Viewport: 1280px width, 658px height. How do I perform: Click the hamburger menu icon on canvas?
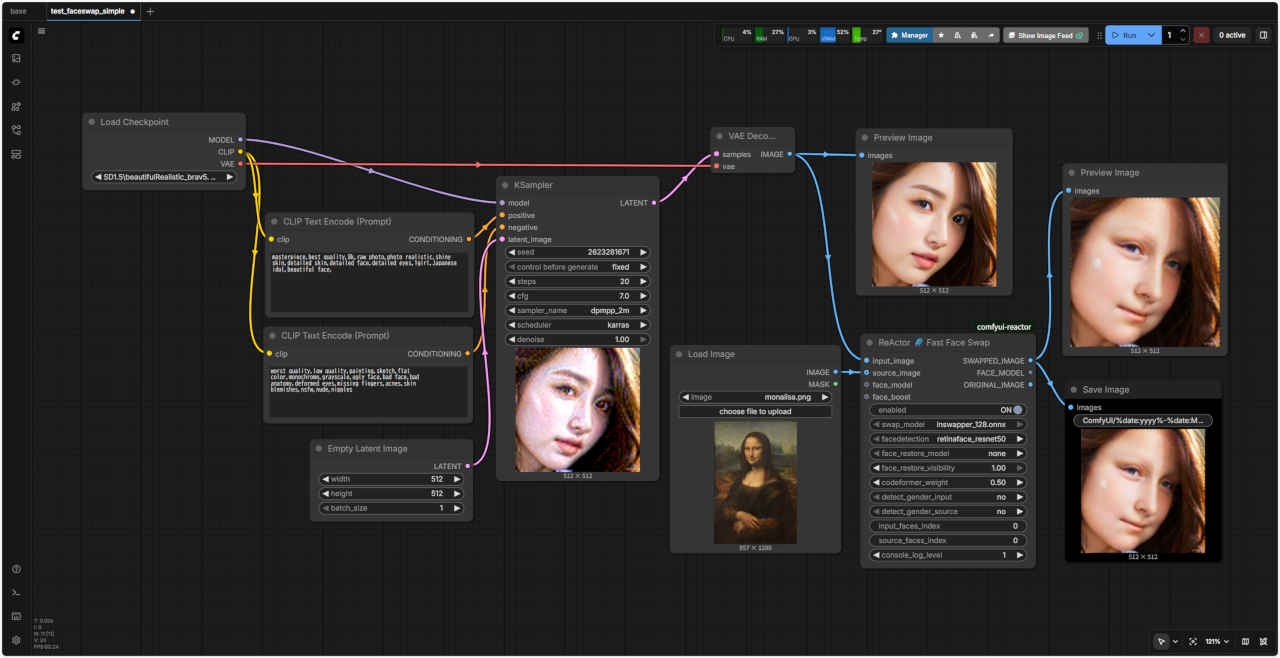[41, 31]
